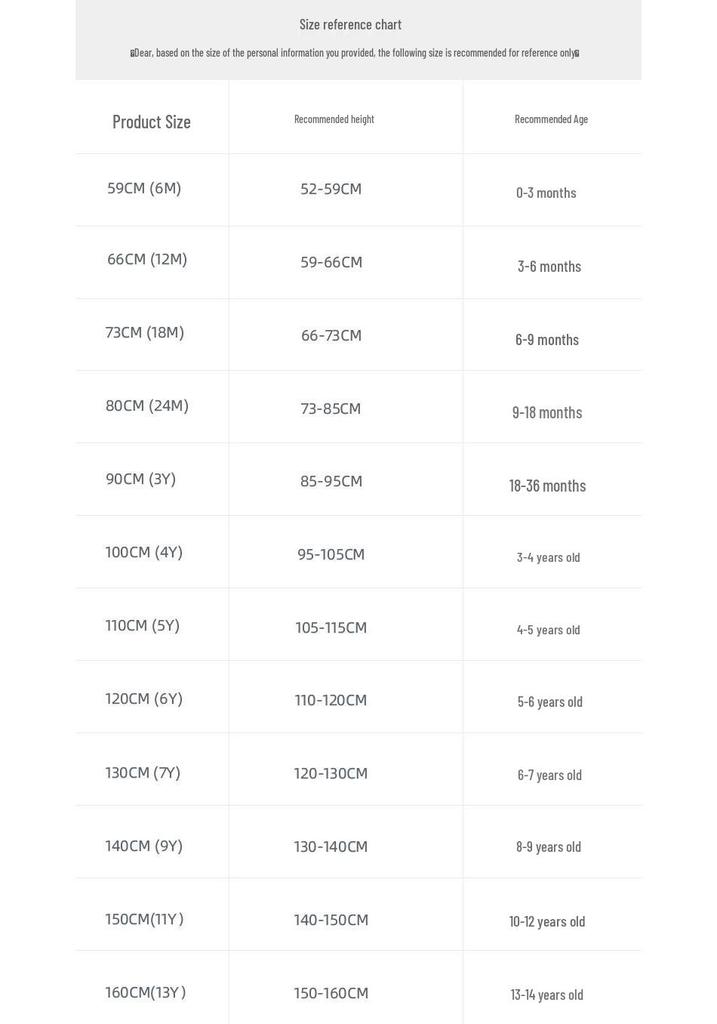Select the 59CM (6M) size cell
The image size is (717, 1024).
coord(144,188)
